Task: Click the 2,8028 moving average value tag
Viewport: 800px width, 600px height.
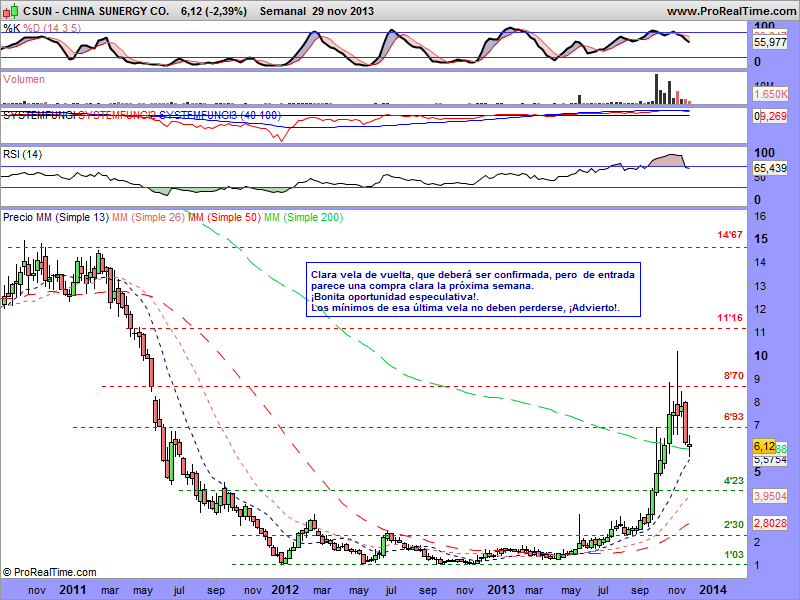Action: click(770, 523)
